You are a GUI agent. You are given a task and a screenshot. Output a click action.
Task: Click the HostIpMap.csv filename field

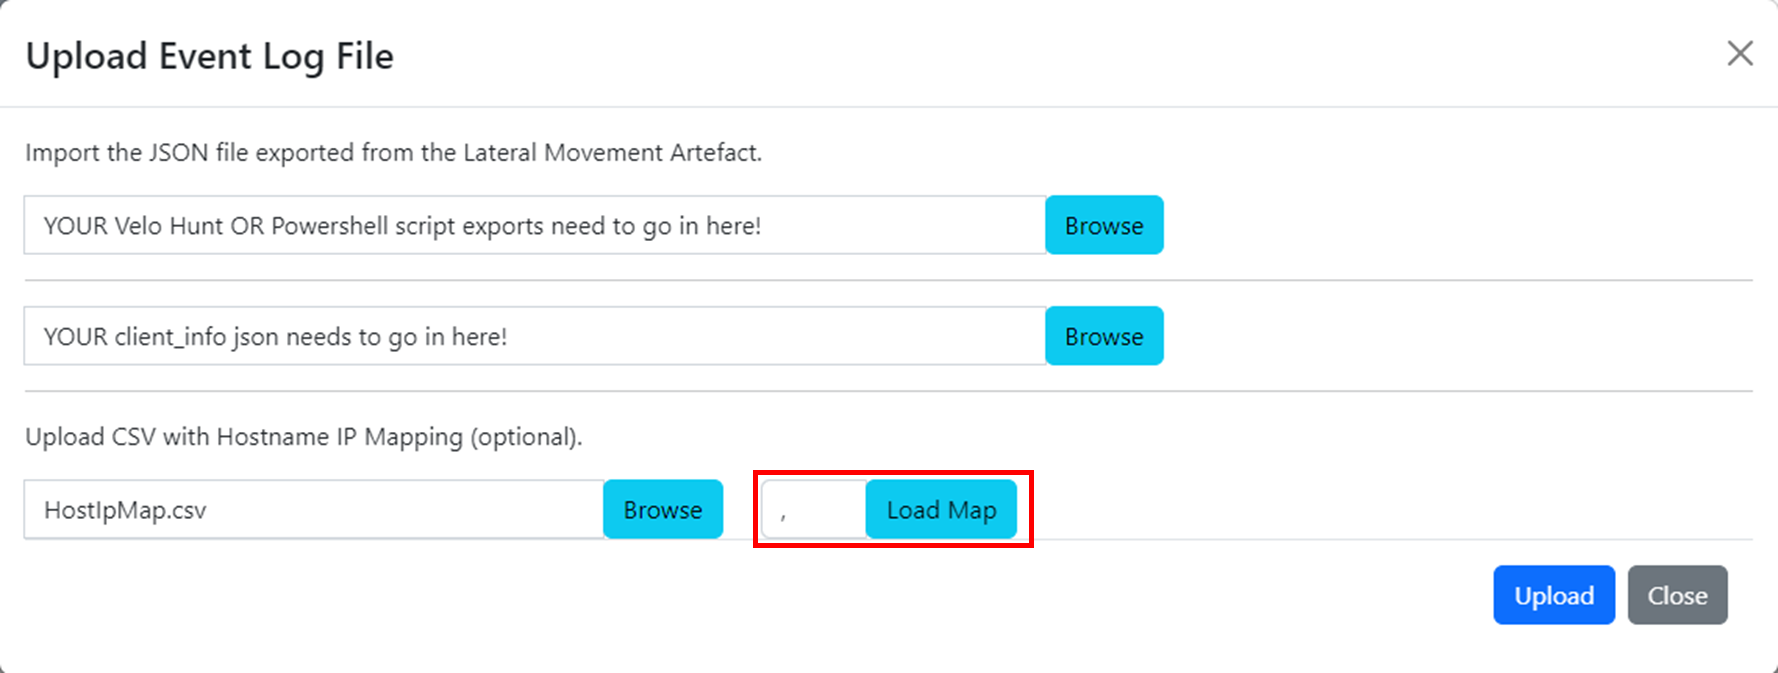[313, 510]
